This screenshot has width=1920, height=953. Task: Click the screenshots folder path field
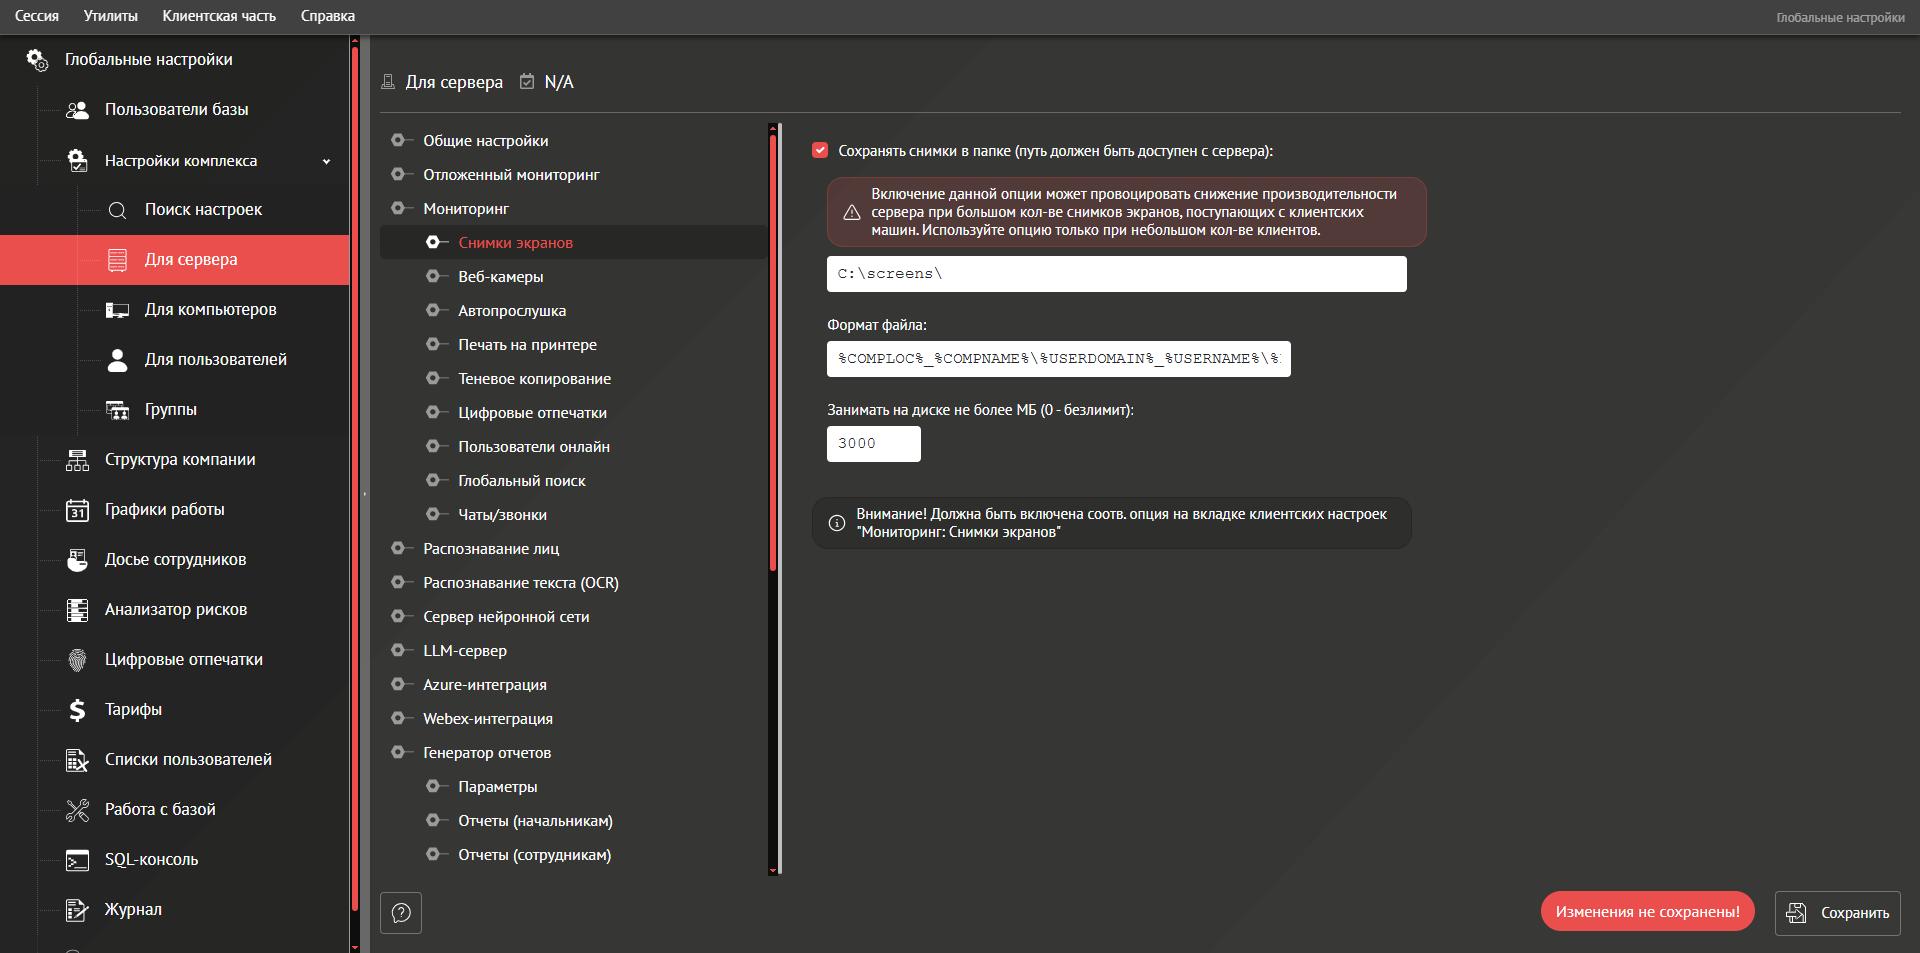(x=1116, y=274)
